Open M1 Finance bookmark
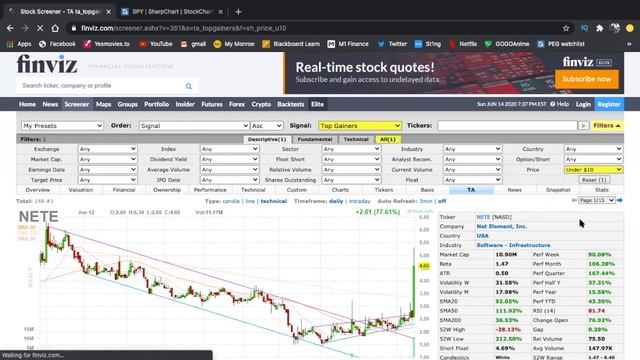This screenshot has height=360, width=640. (x=348, y=44)
